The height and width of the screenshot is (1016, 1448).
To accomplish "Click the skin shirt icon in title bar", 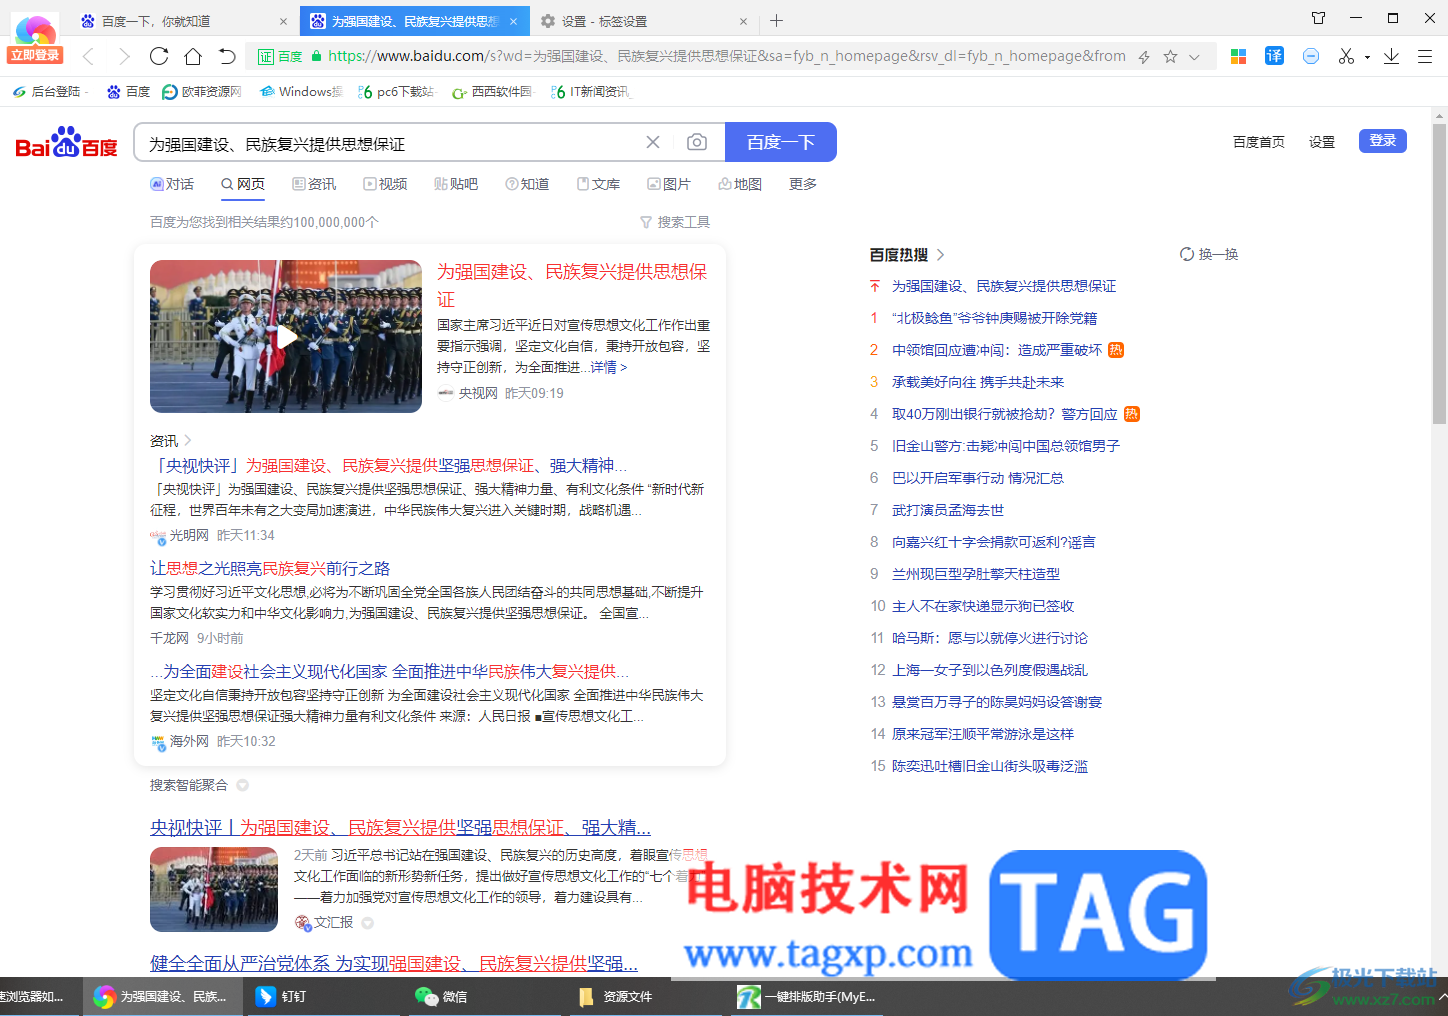I will coord(1318,18).
